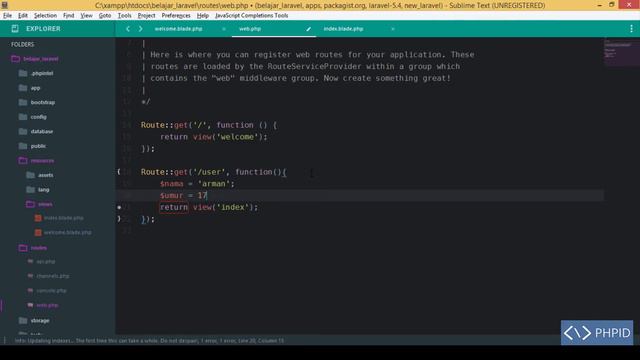Go to next tab with right arrow
Image resolution: width=640 pixels, height=360 pixels.
point(140,29)
